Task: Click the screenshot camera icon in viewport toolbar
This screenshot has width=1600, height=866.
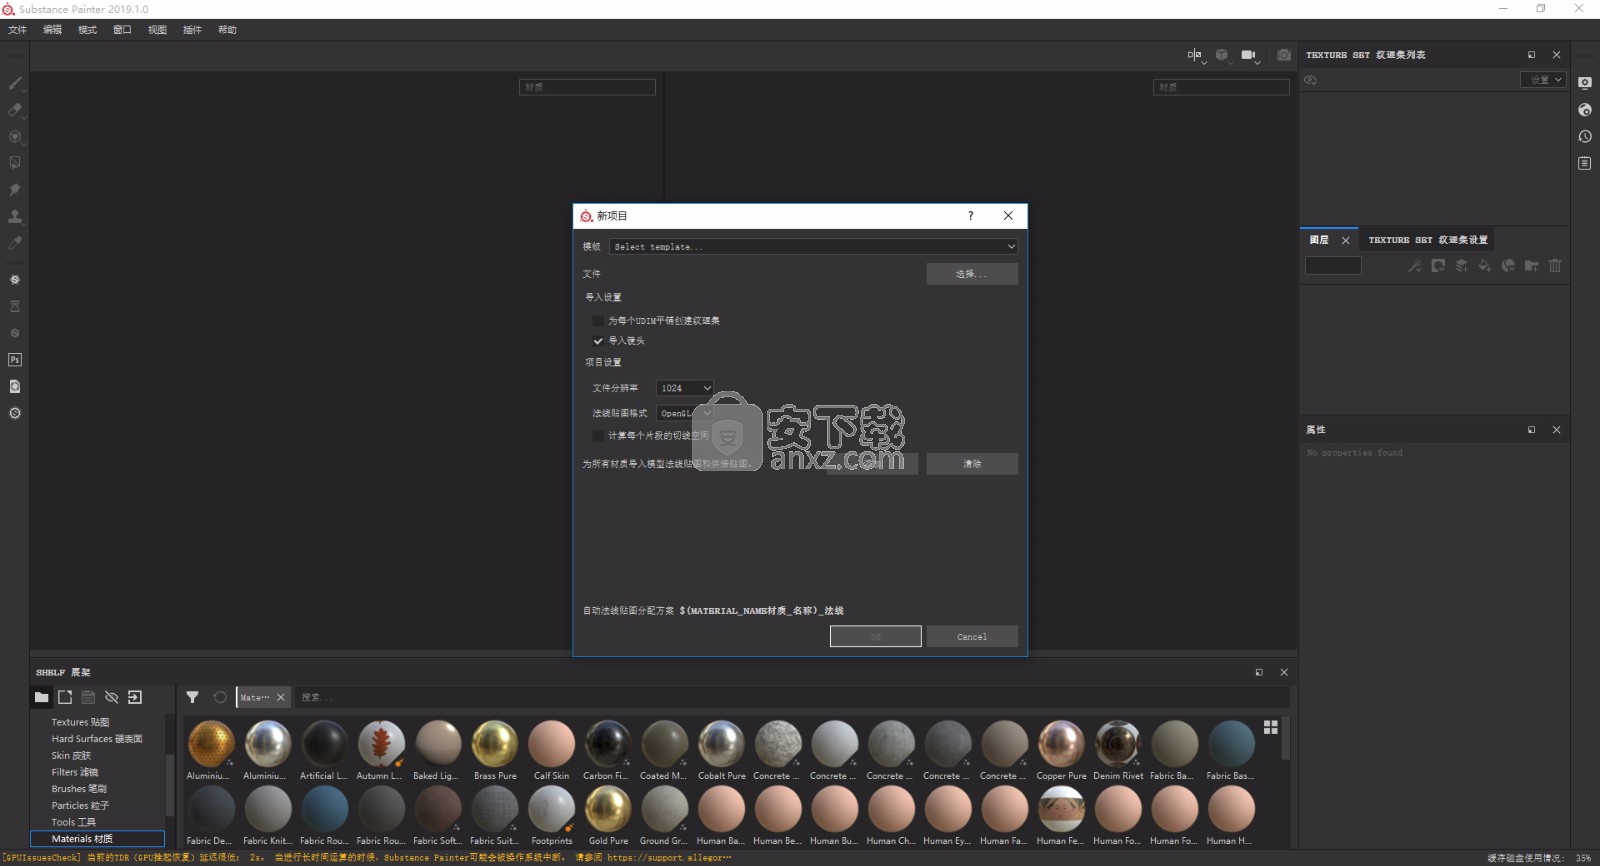Action: click(x=1284, y=55)
